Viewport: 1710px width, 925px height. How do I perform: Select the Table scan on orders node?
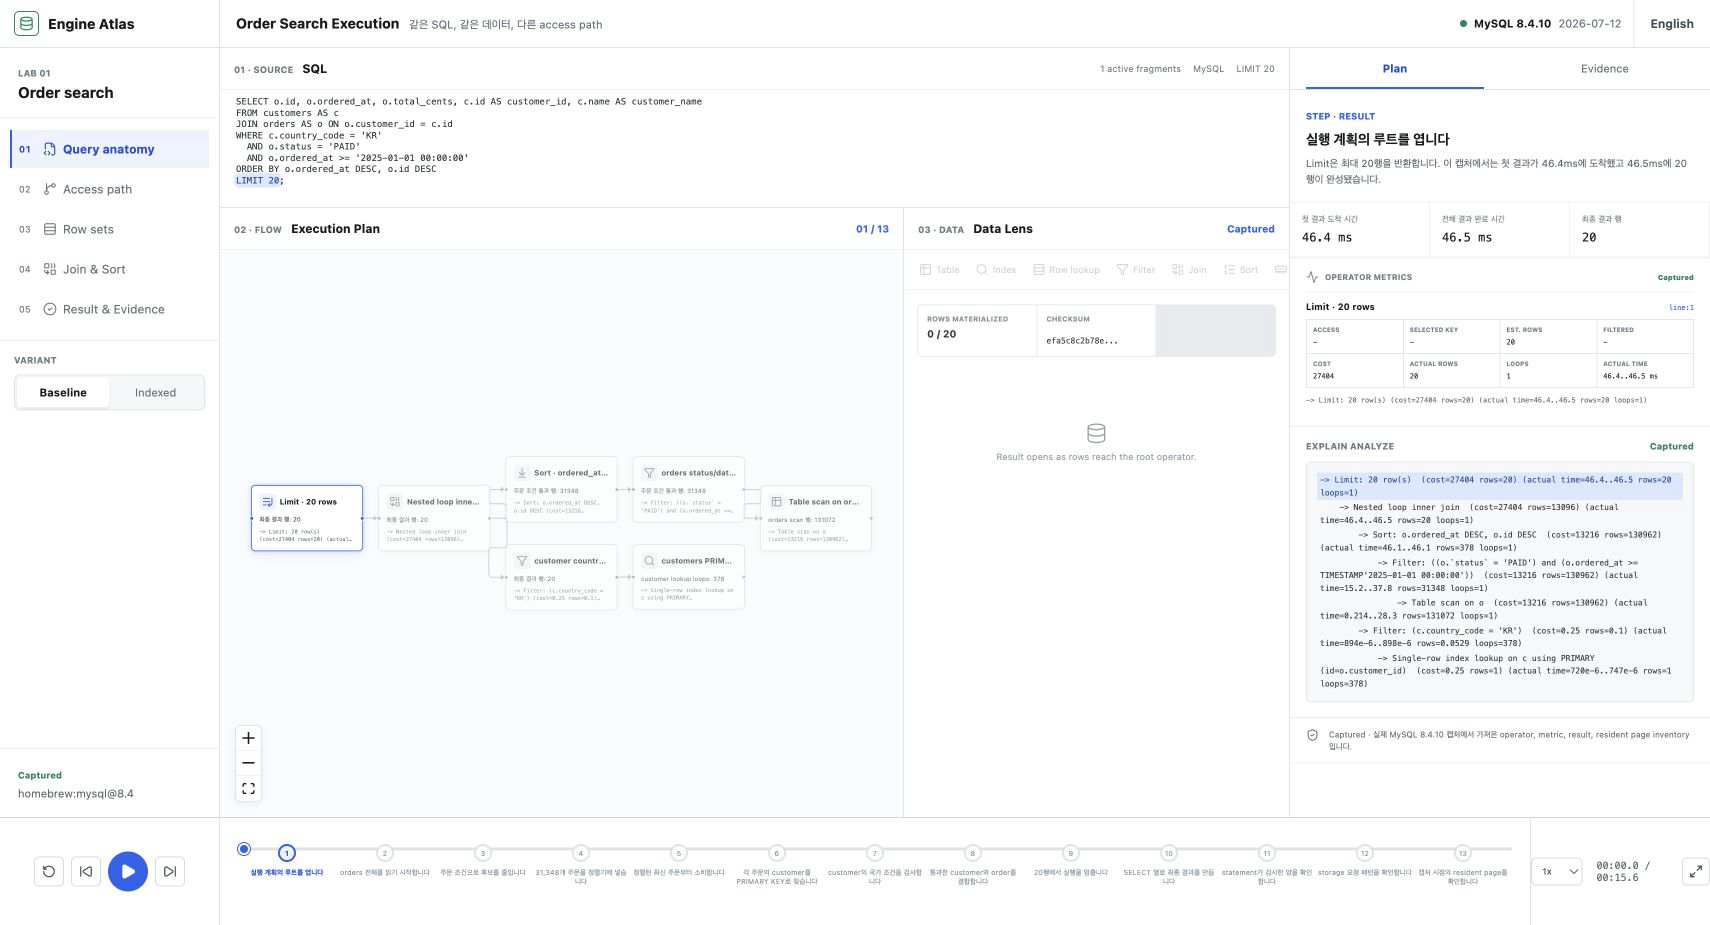pos(816,518)
